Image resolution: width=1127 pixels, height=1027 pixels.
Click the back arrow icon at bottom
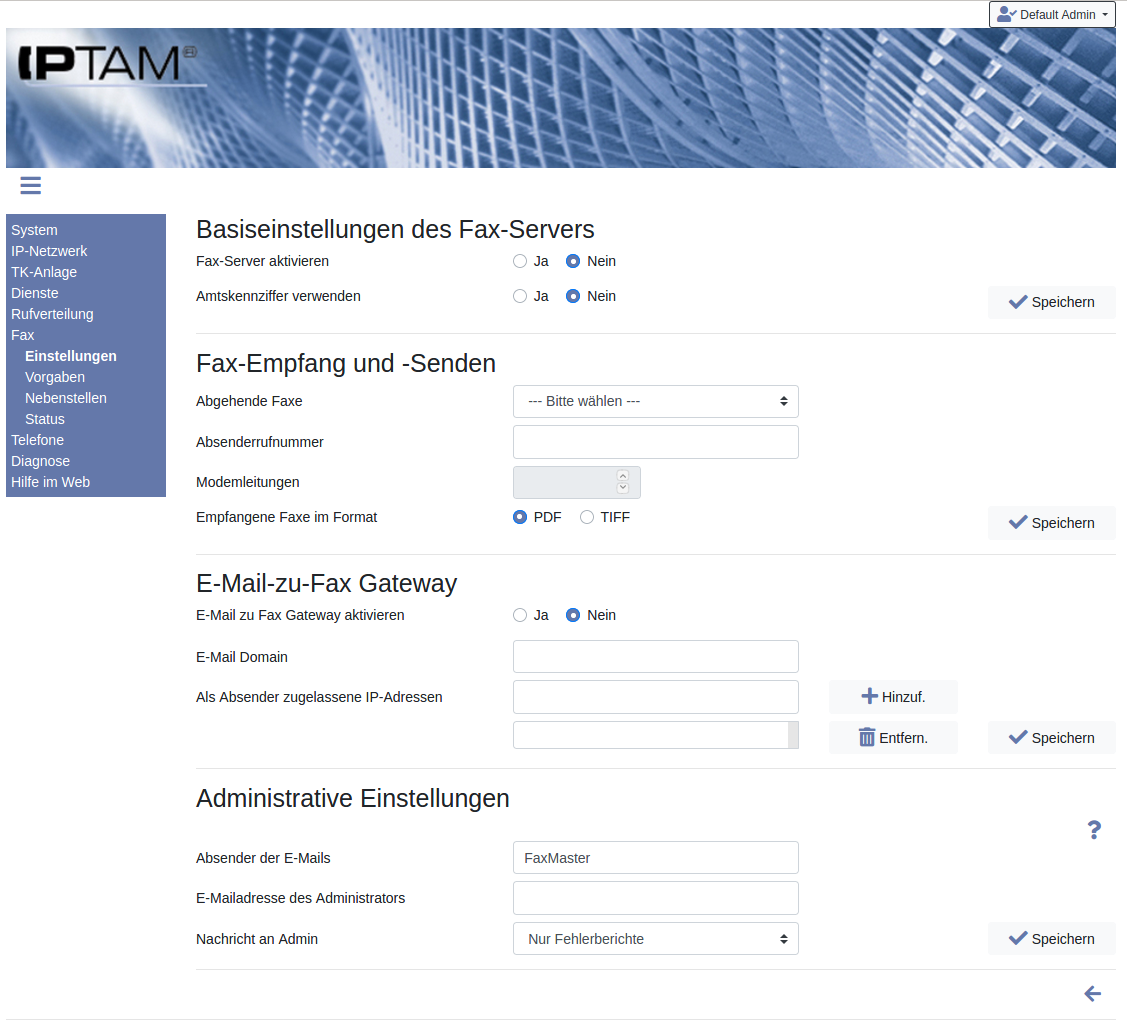1092,993
